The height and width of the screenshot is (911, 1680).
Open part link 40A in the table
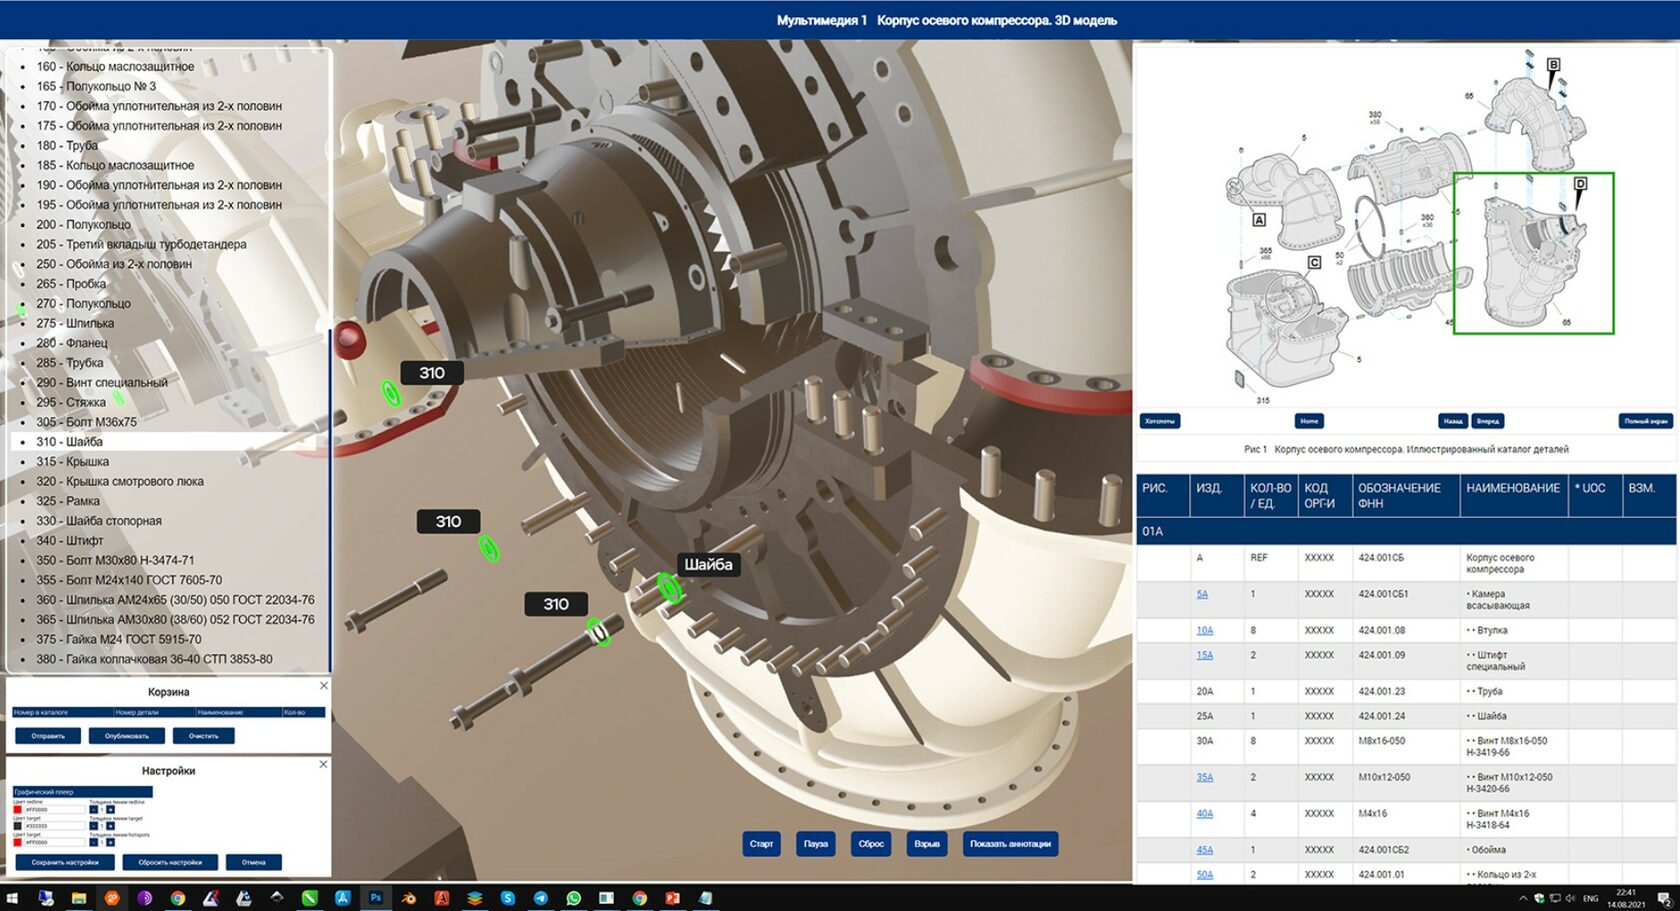click(1205, 814)
